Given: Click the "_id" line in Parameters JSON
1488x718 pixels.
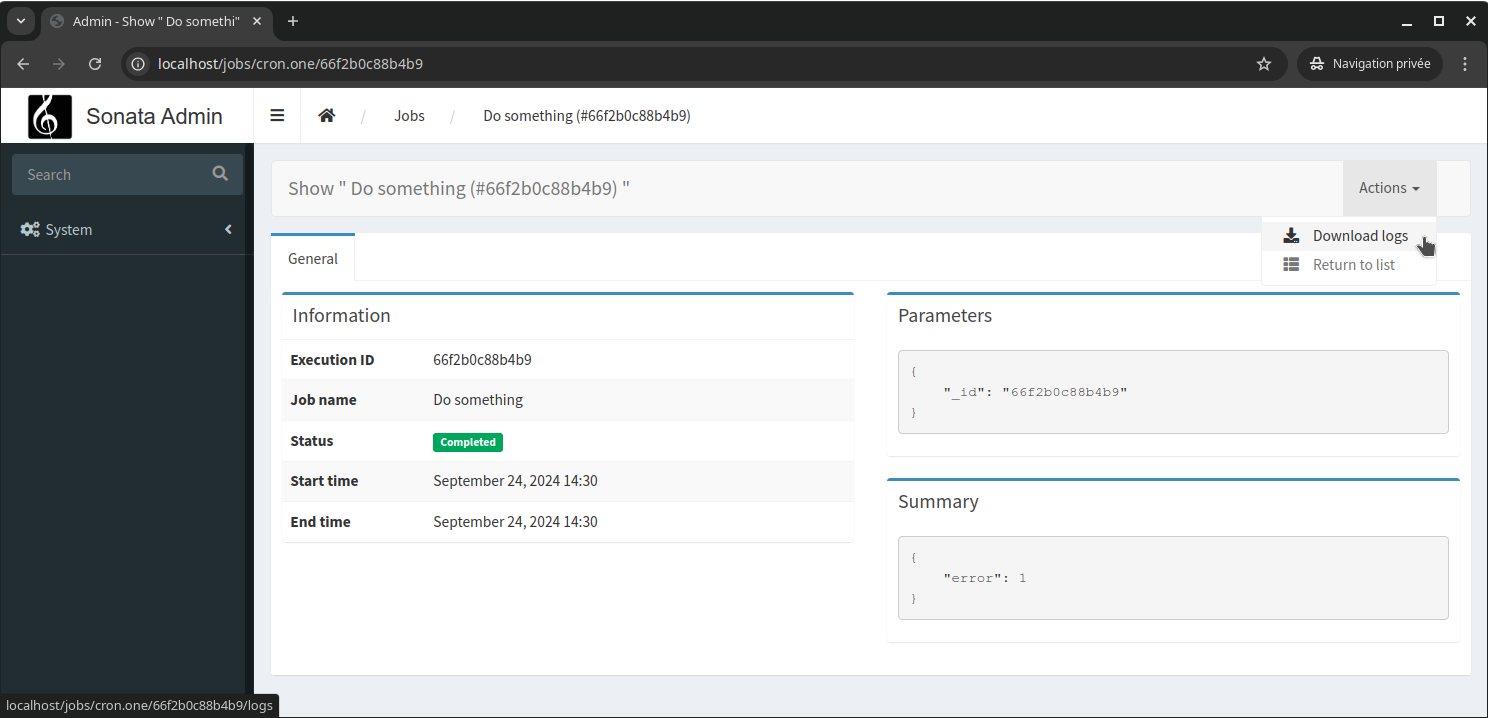Looking at the screenshot, I should pos(1035,392).
